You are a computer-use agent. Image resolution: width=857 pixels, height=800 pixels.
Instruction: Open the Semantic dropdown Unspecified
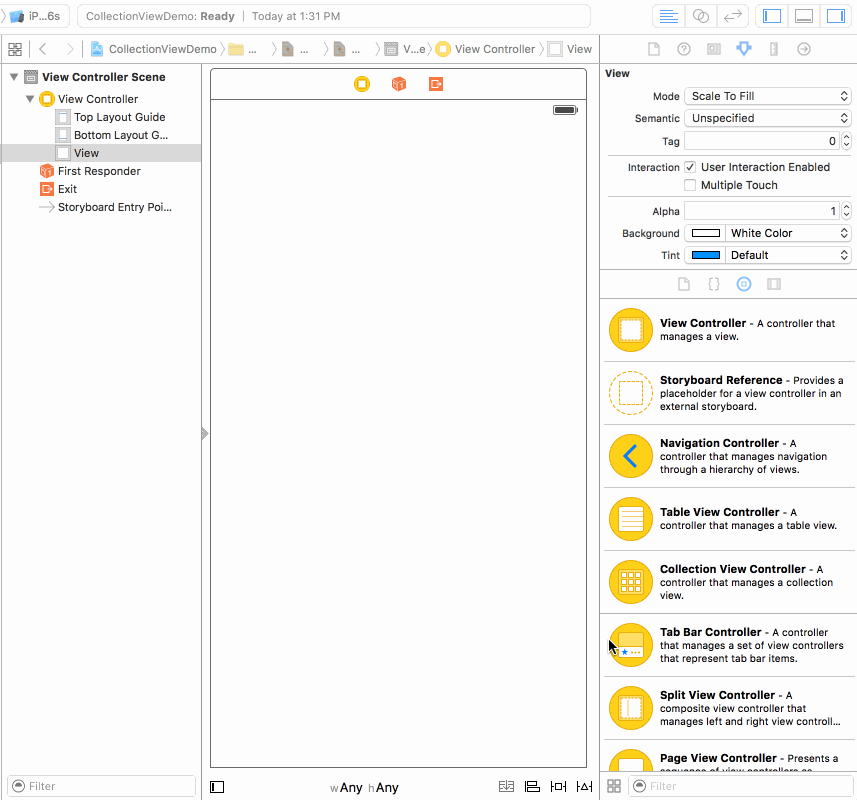(x=768, y=118)
